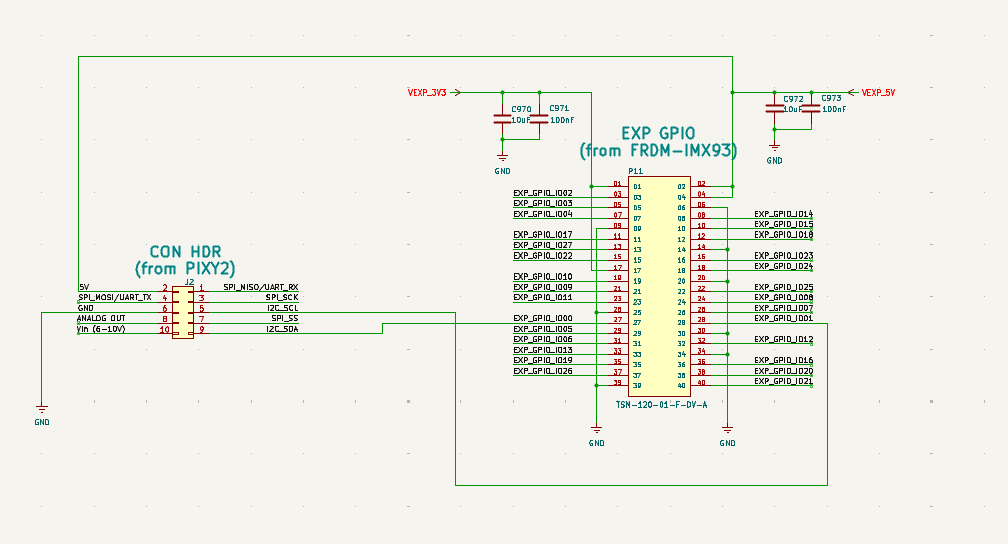Click capacitor C971 symbol
Image resolution: width=1008 pixels, height=544 pixels.
[x=538, y=119]
